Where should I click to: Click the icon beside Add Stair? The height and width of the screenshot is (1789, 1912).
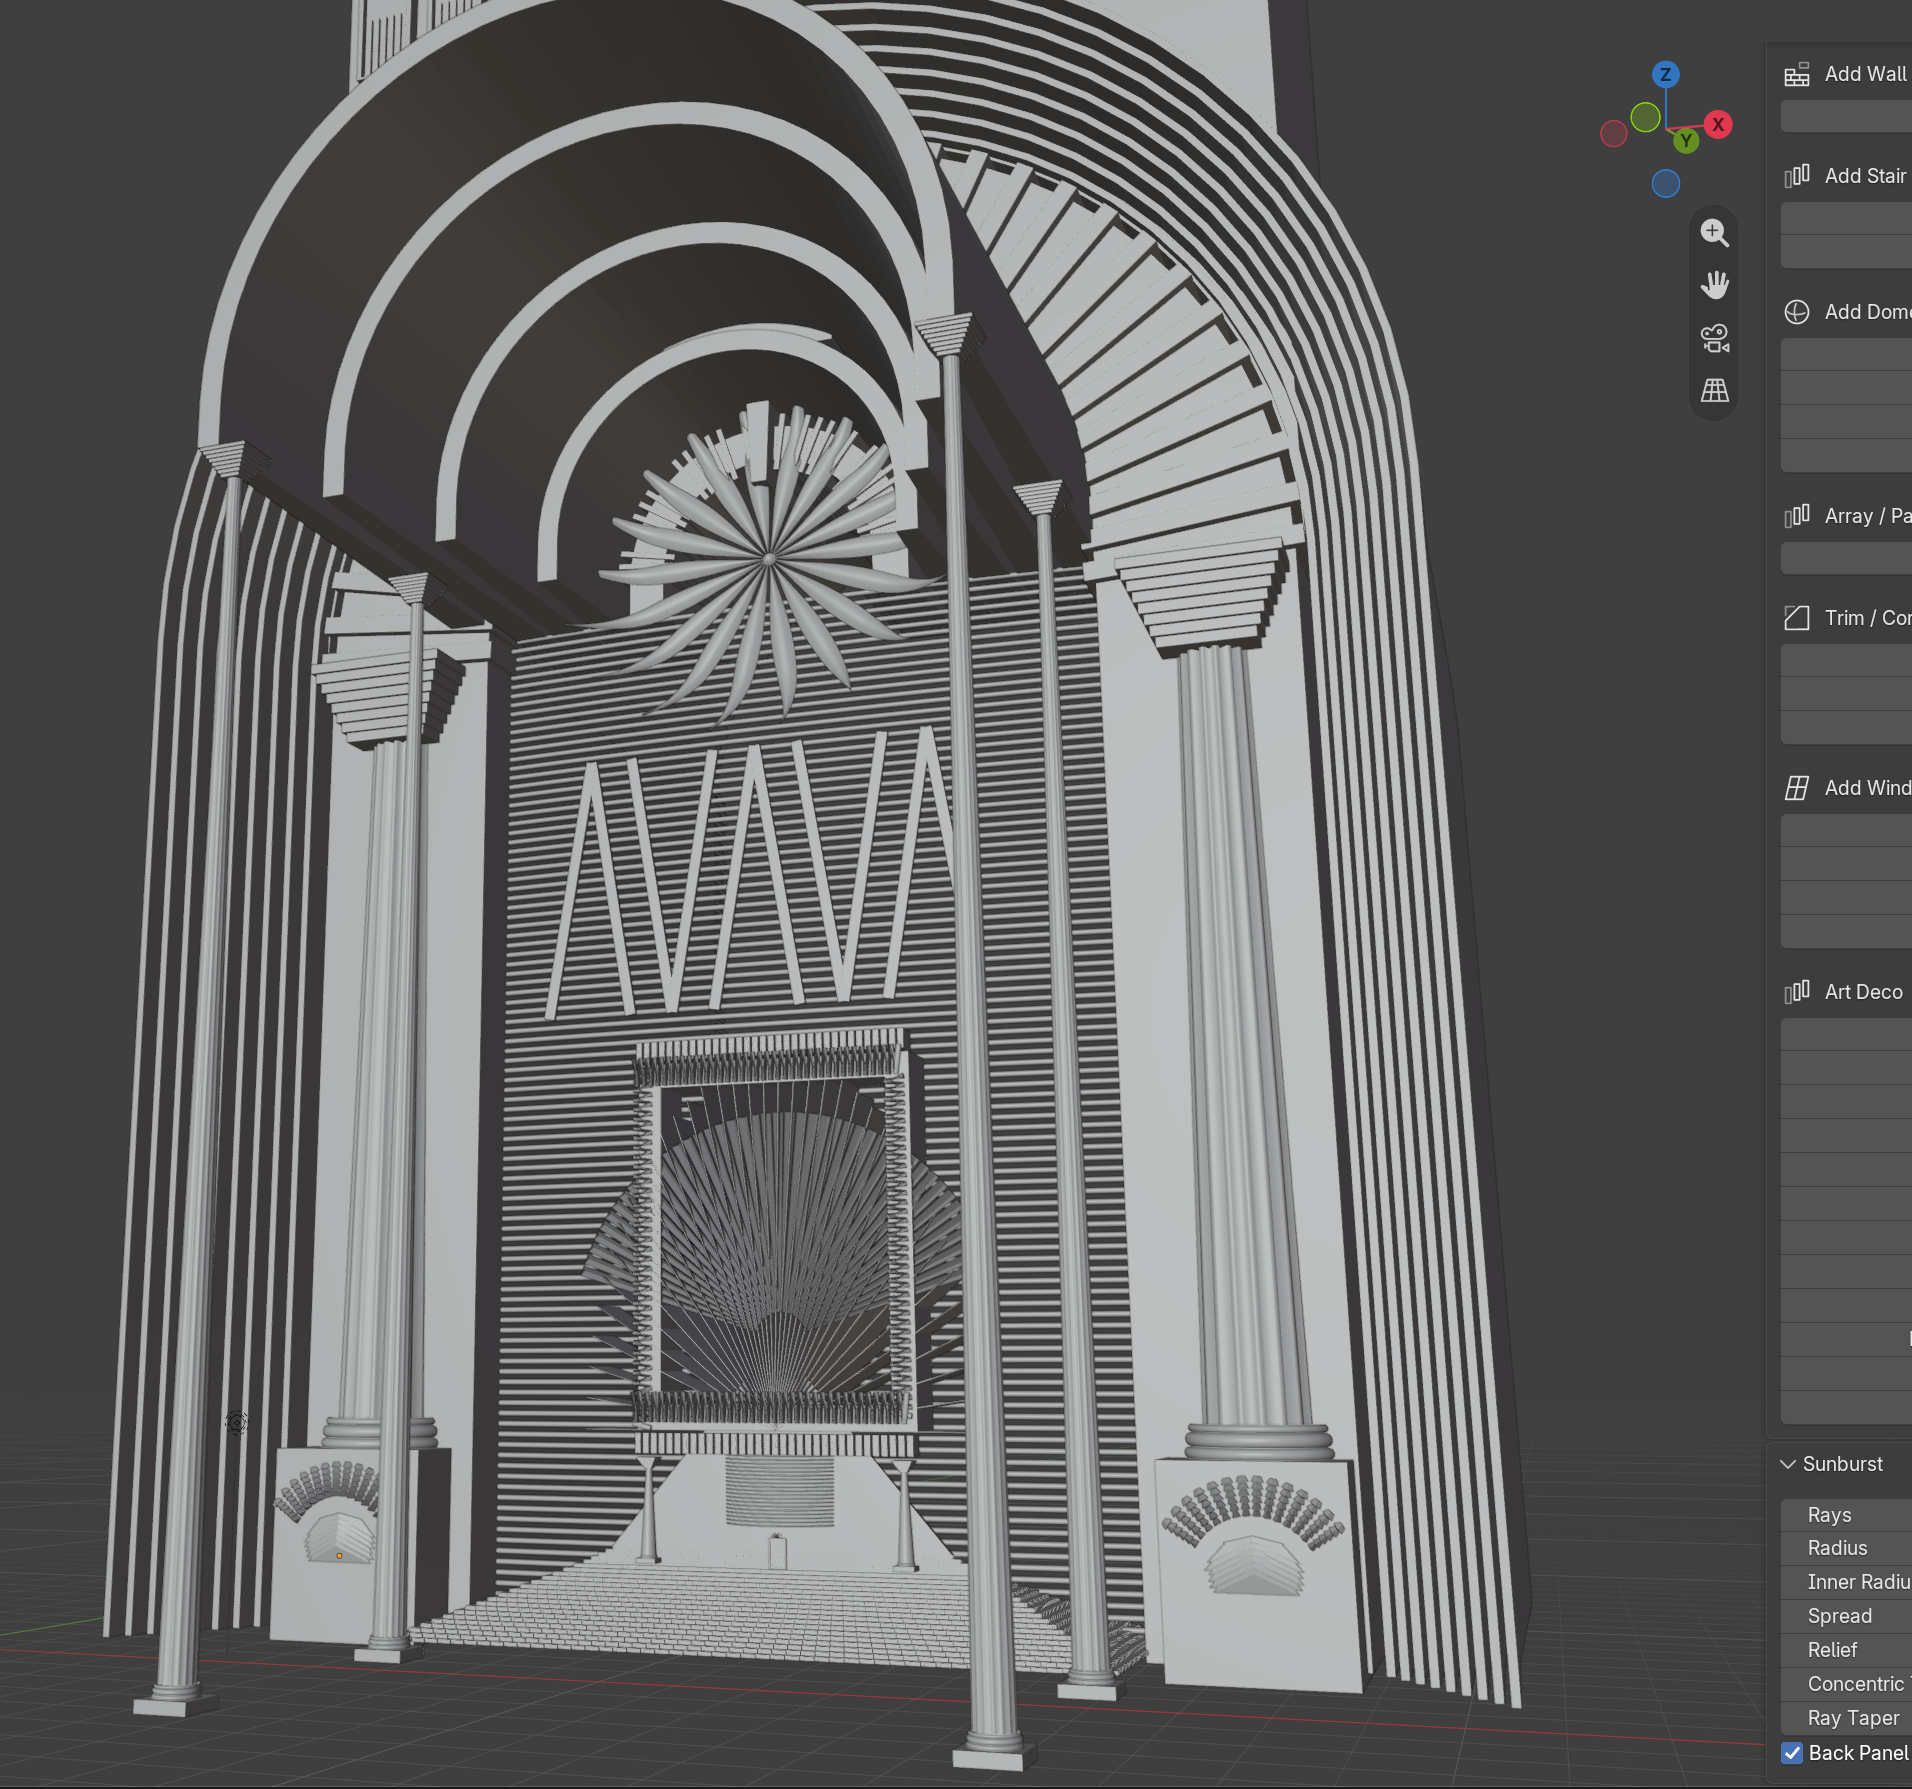1797,176
